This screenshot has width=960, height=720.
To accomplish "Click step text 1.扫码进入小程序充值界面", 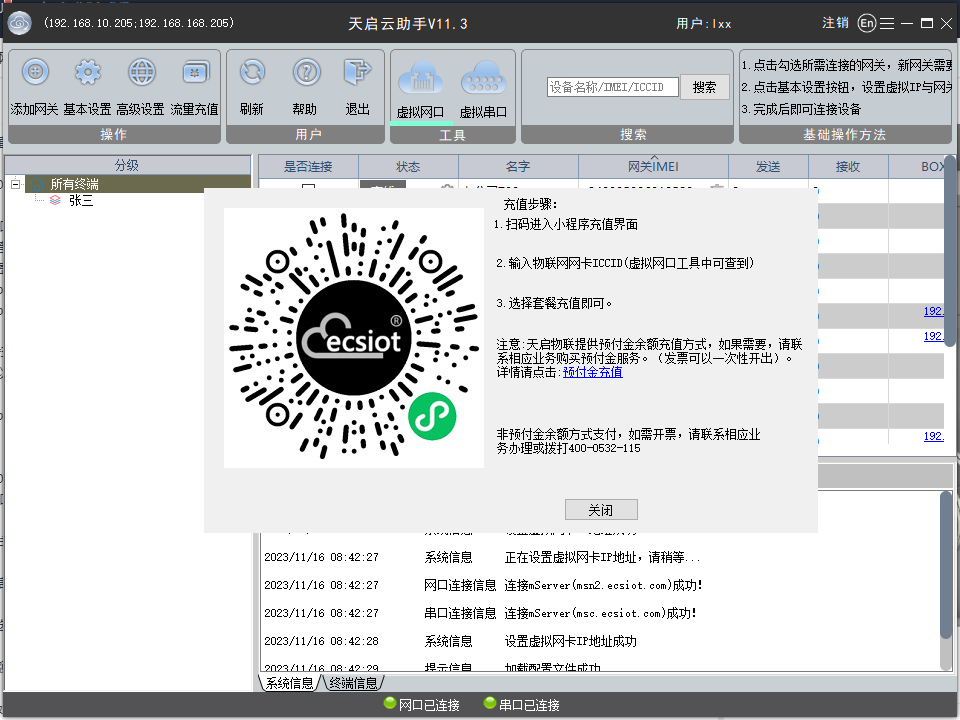I will click(x=566, y=224).
